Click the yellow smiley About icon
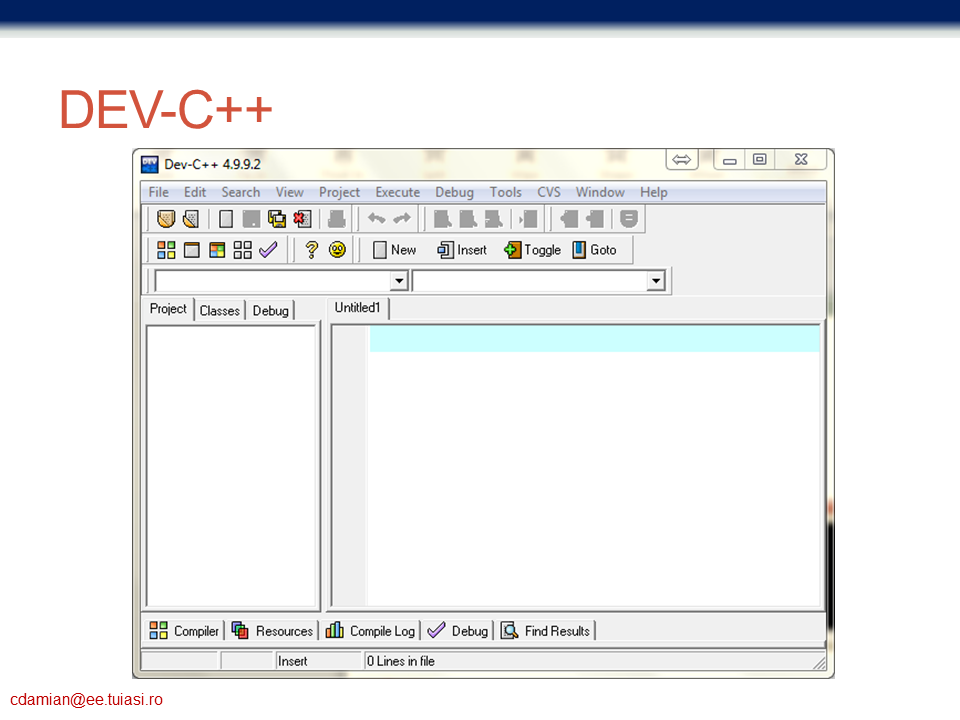 point(337,250)
